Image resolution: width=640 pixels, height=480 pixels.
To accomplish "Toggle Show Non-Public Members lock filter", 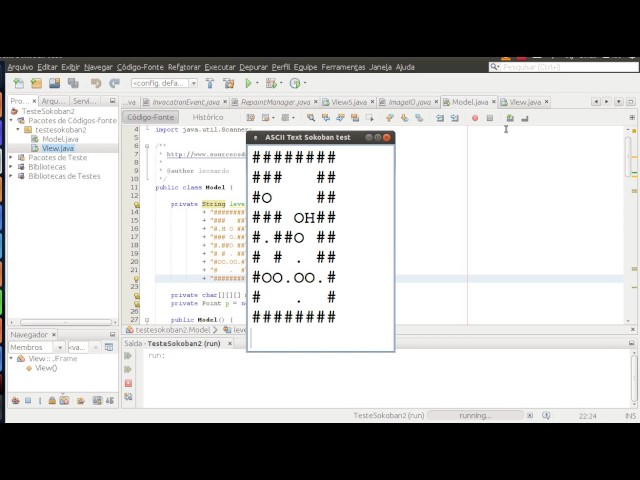I will [x=52, y=401].
